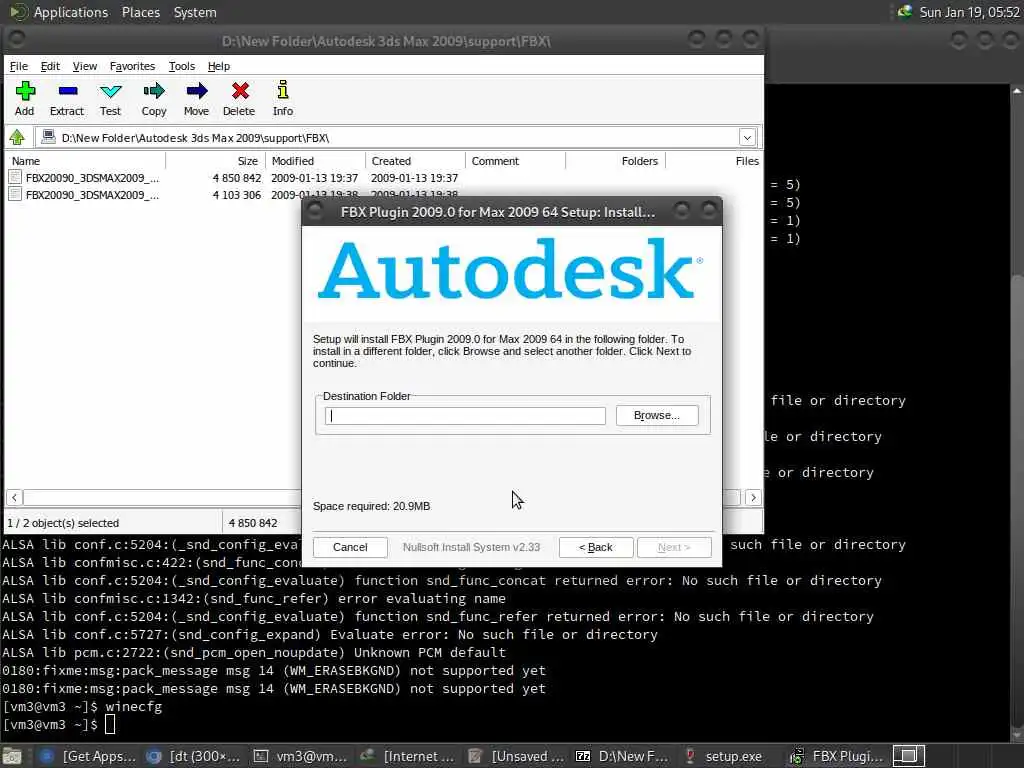Screen dimensions: 1024x768
Task: Switch to vm3@vm... terminal taskbar item
Action: pyautogui.click(x=300, y=756)
